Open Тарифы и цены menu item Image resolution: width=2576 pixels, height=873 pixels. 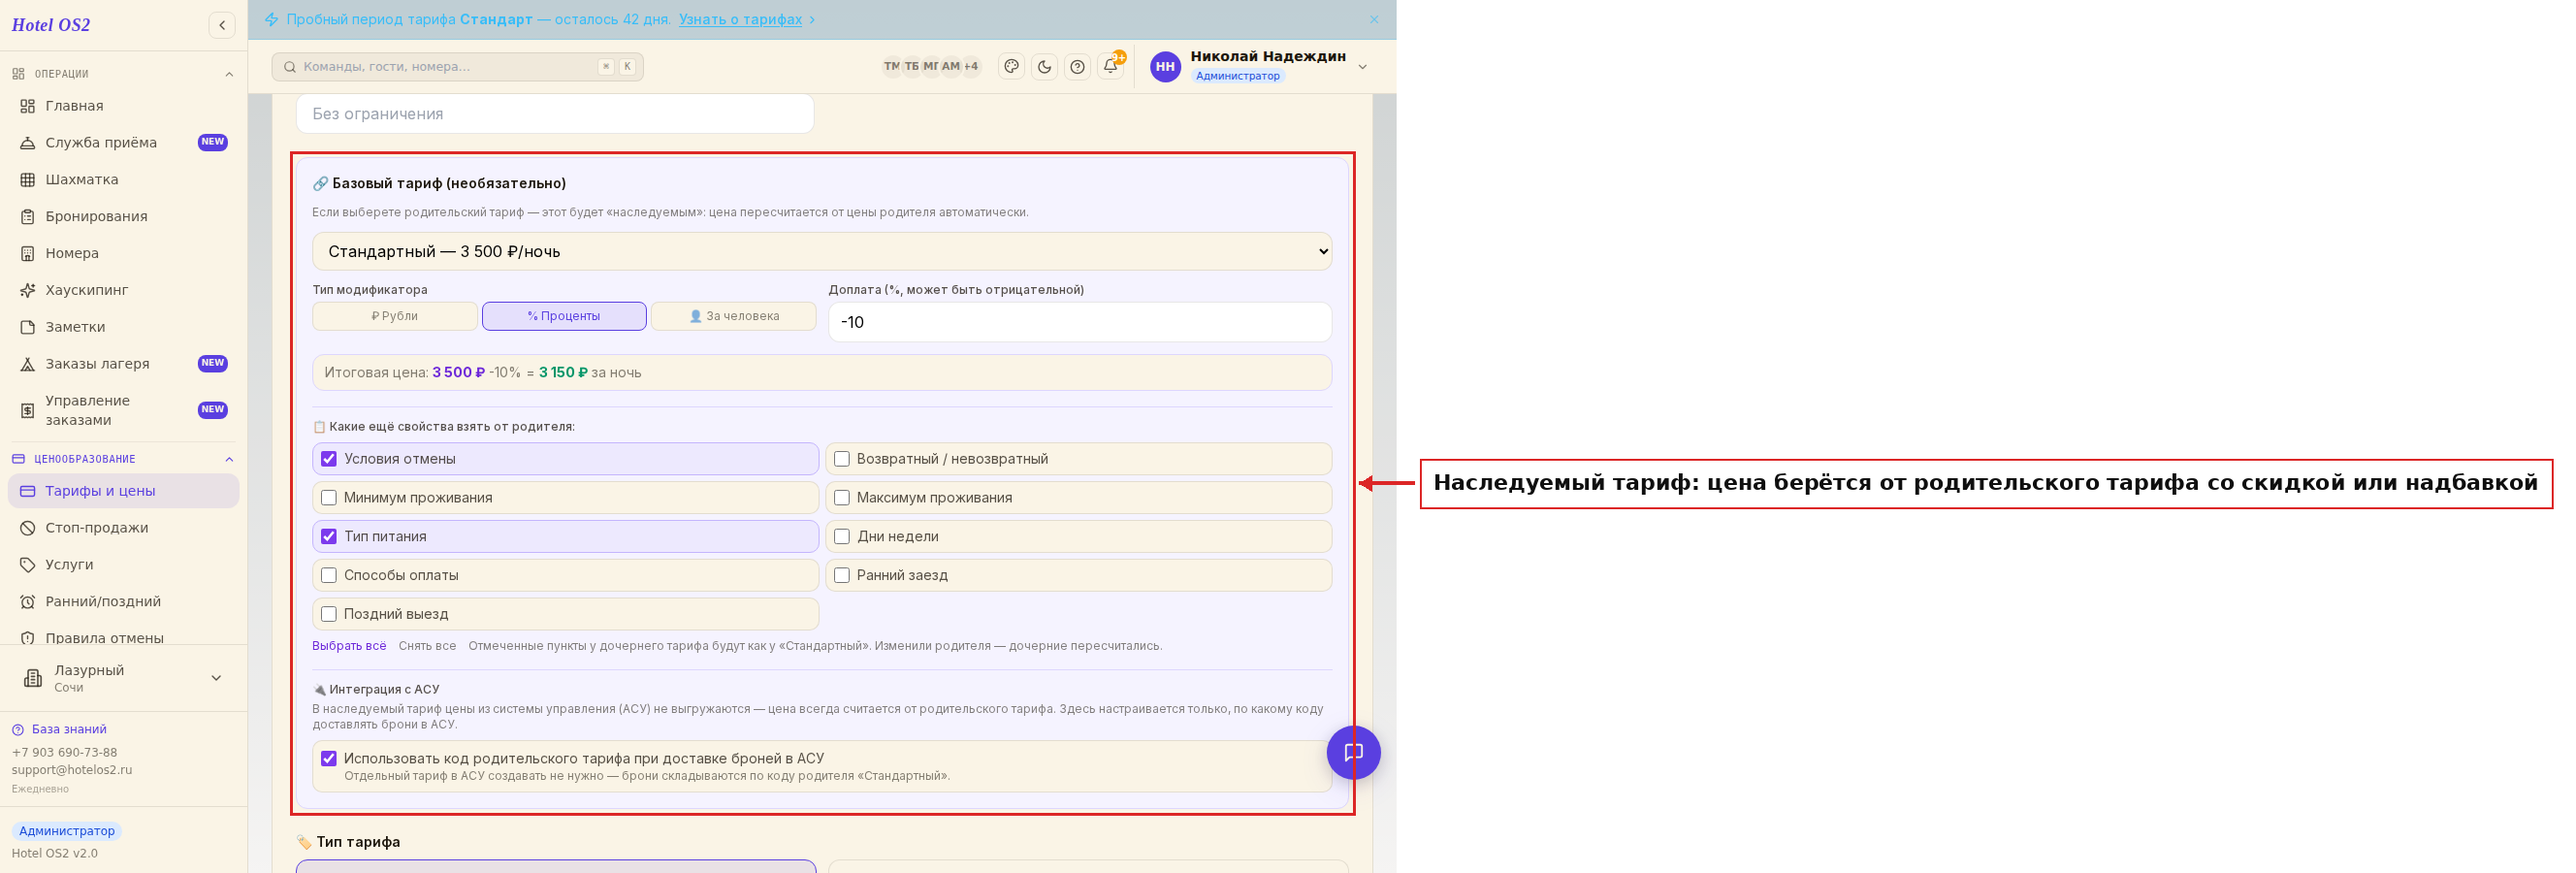(123, 491)
